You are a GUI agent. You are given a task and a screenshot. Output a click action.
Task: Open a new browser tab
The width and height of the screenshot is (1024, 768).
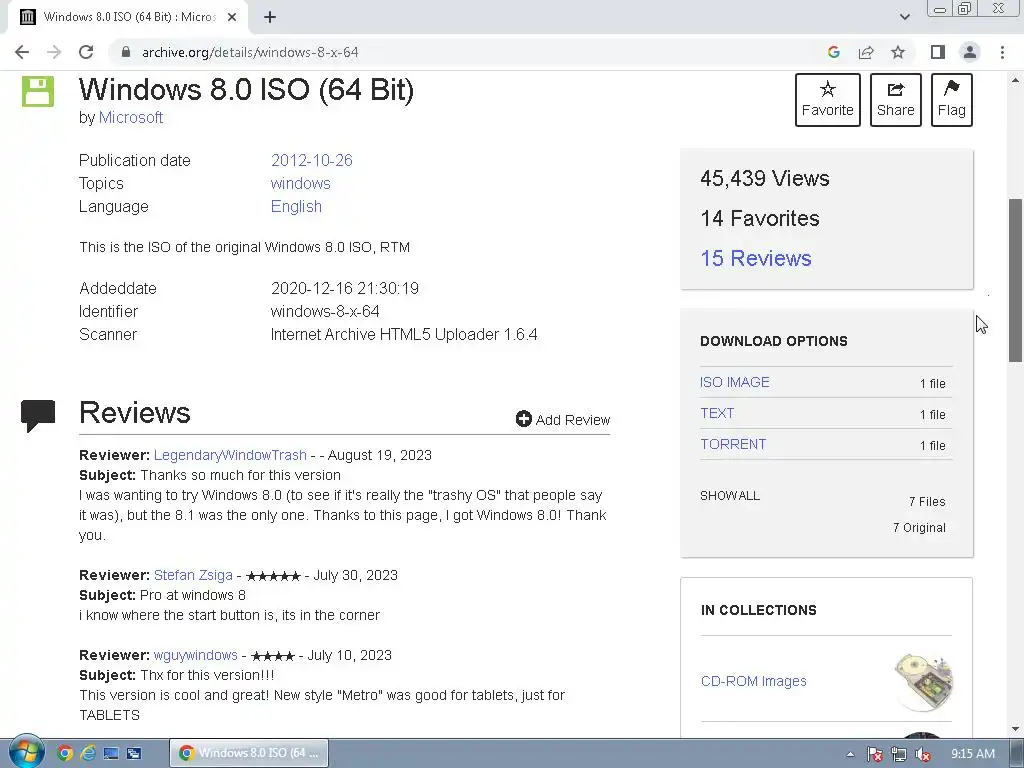click(270, 17)
